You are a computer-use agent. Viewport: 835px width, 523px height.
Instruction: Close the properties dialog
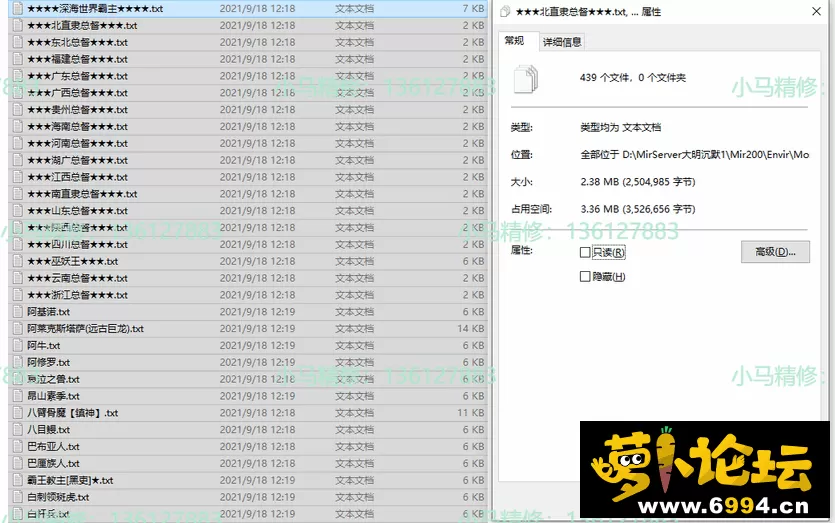[816, 11]
